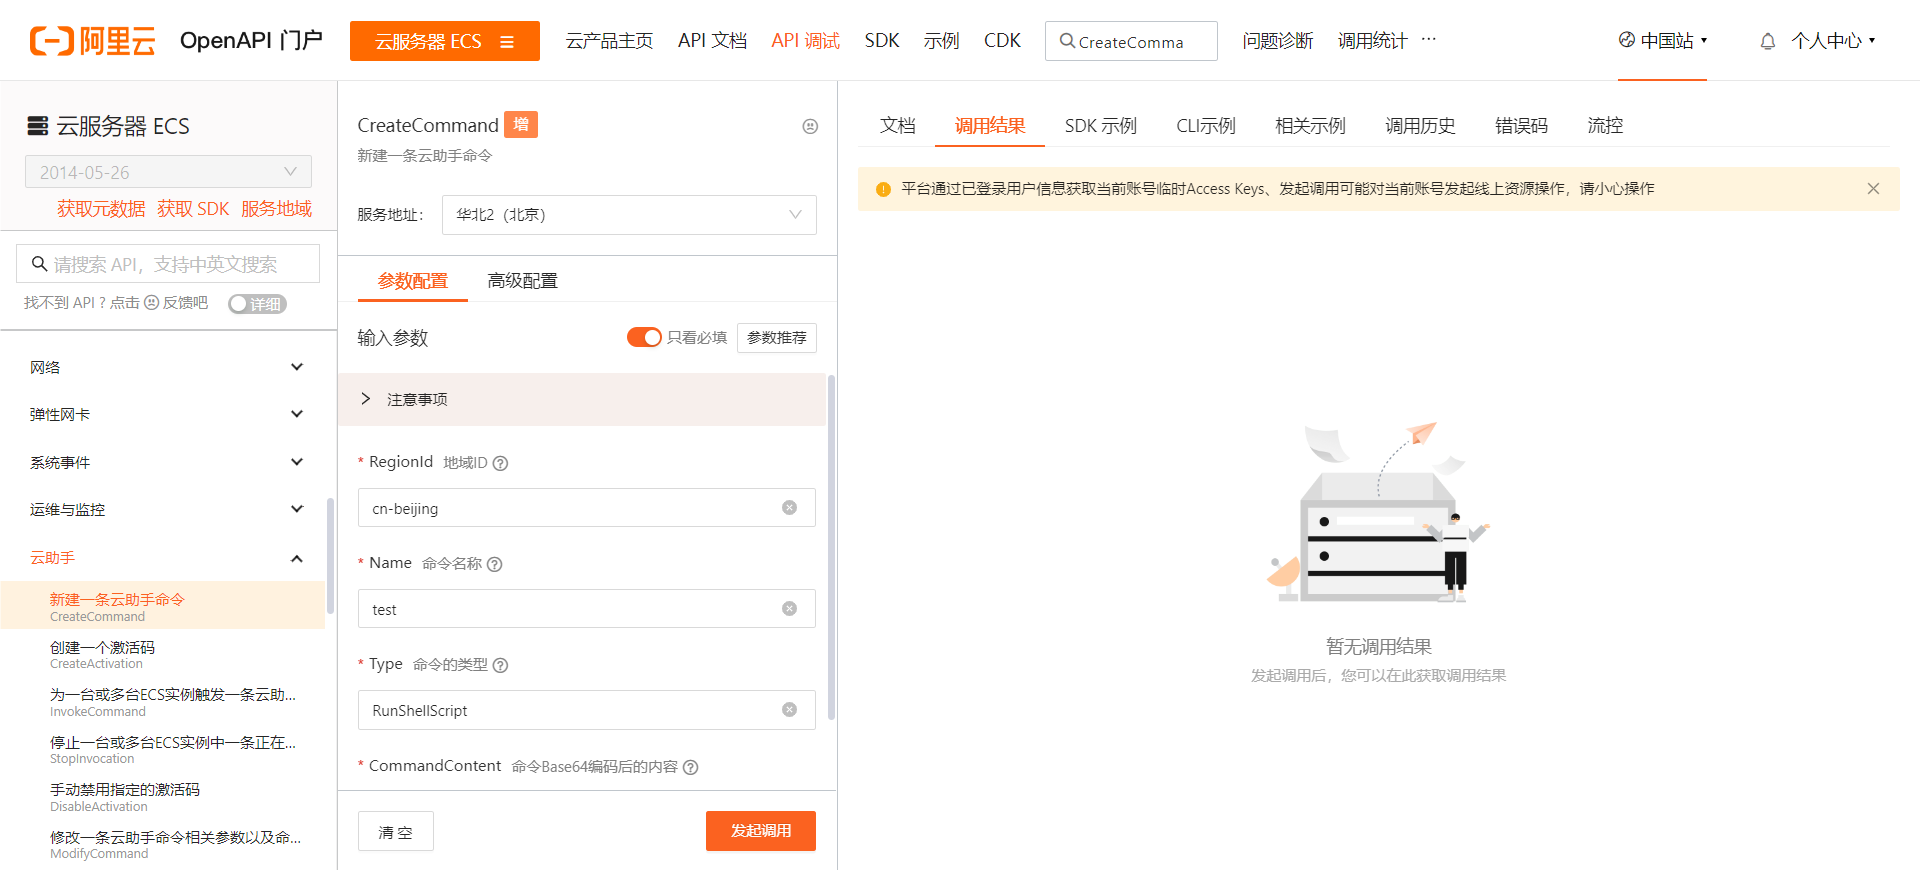Switch to the SDK 示例 tab
Screen dimensions: 1920x870
tap(1100, 125)
